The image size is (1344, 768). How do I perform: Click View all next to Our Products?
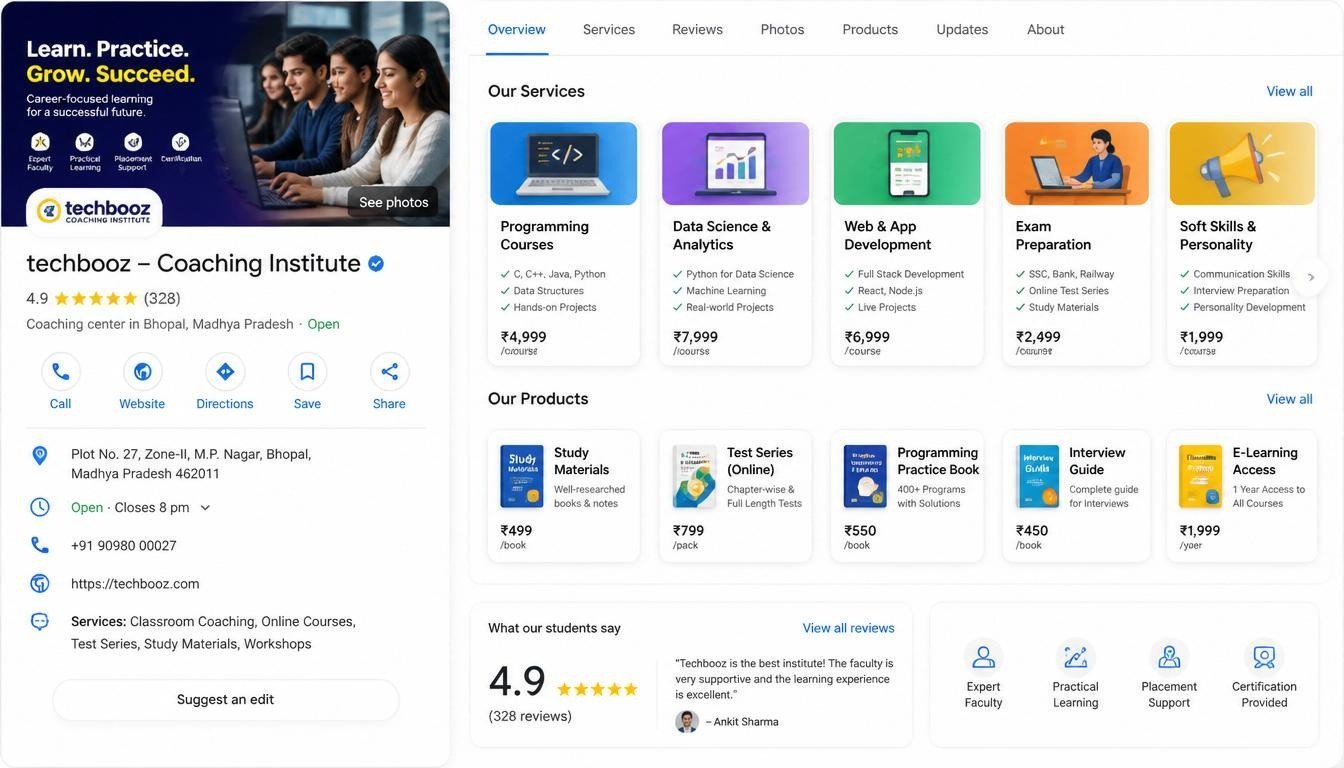[1289, 399]
